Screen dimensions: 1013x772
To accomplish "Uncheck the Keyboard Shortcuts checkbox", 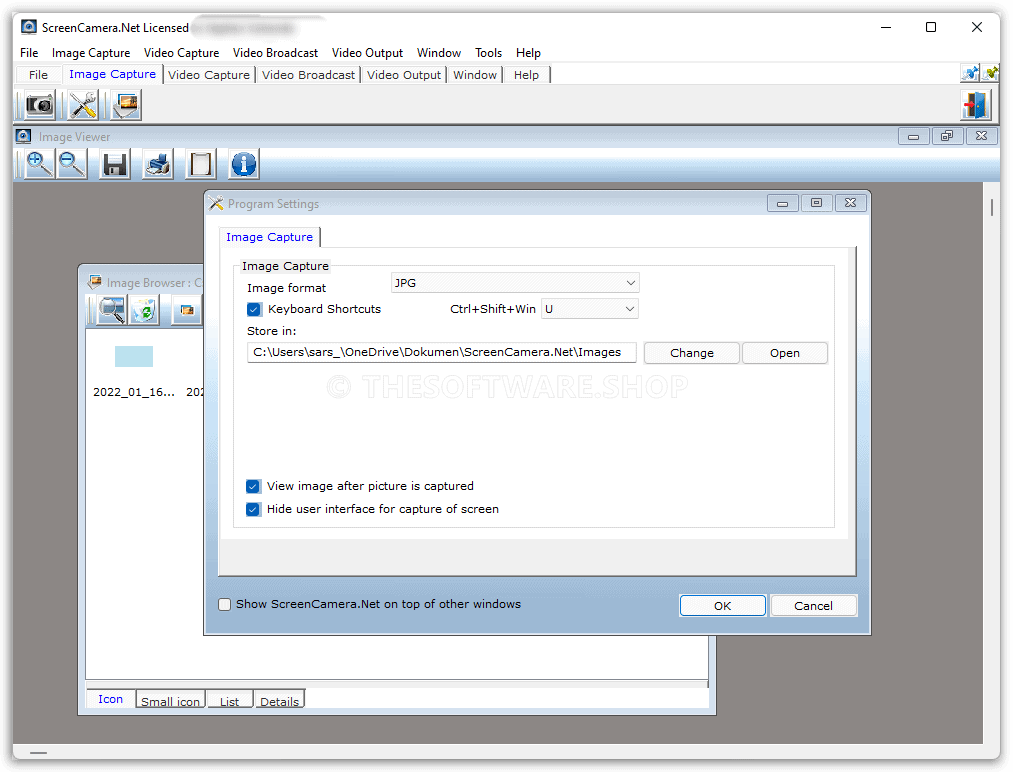I will pos(254,309).
